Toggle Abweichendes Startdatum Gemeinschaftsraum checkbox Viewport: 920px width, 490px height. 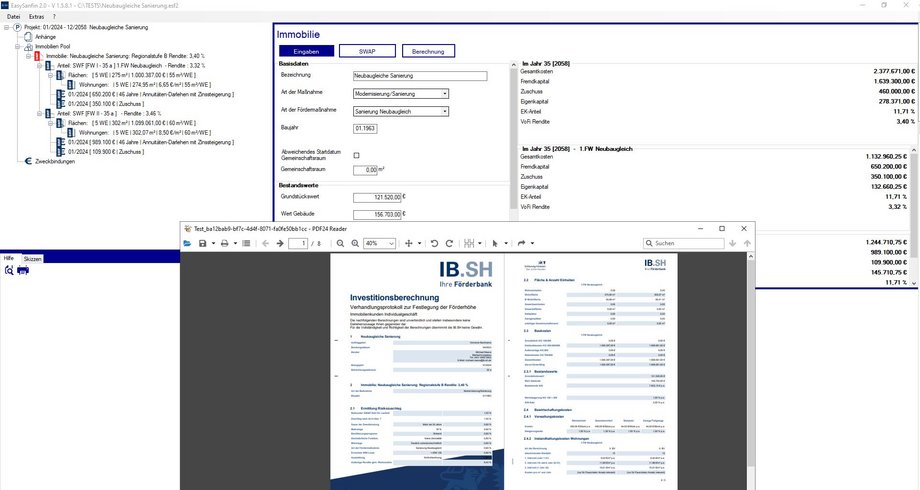(357, 155)
